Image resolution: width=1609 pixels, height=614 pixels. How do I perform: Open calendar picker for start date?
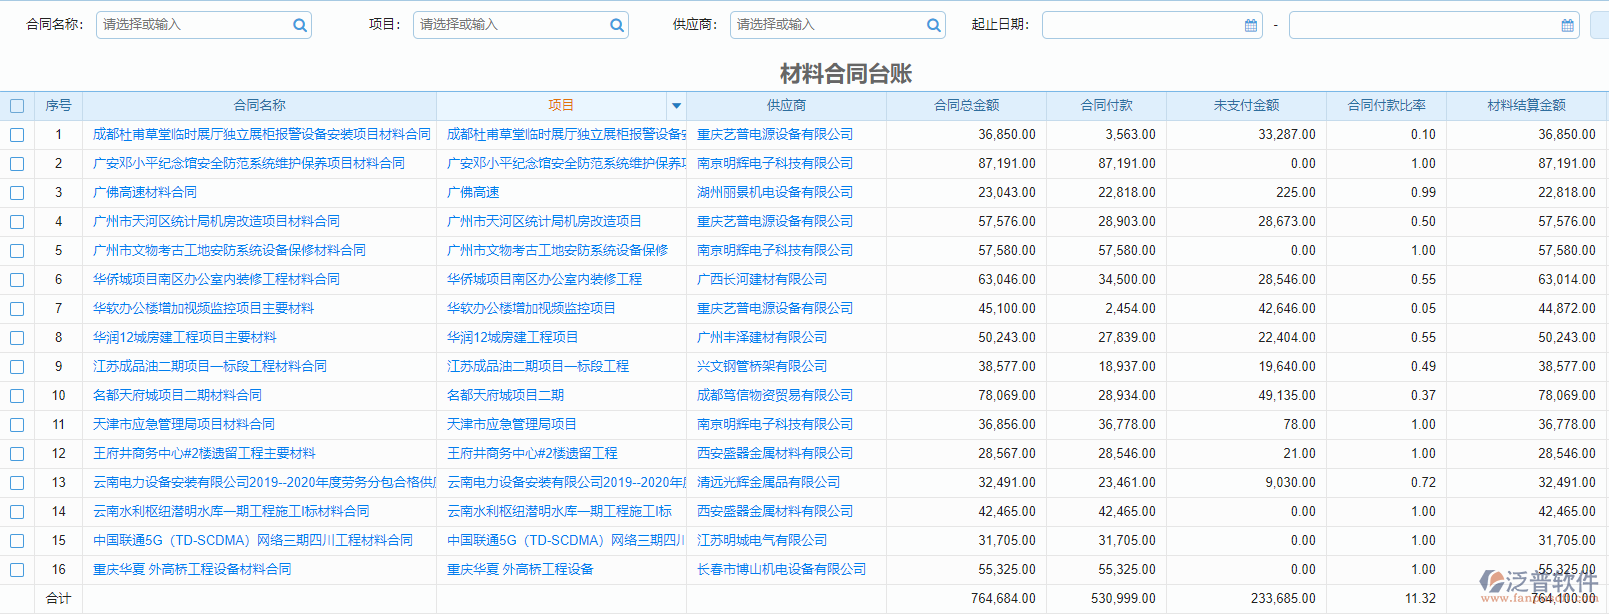[x=1251, y=25]
